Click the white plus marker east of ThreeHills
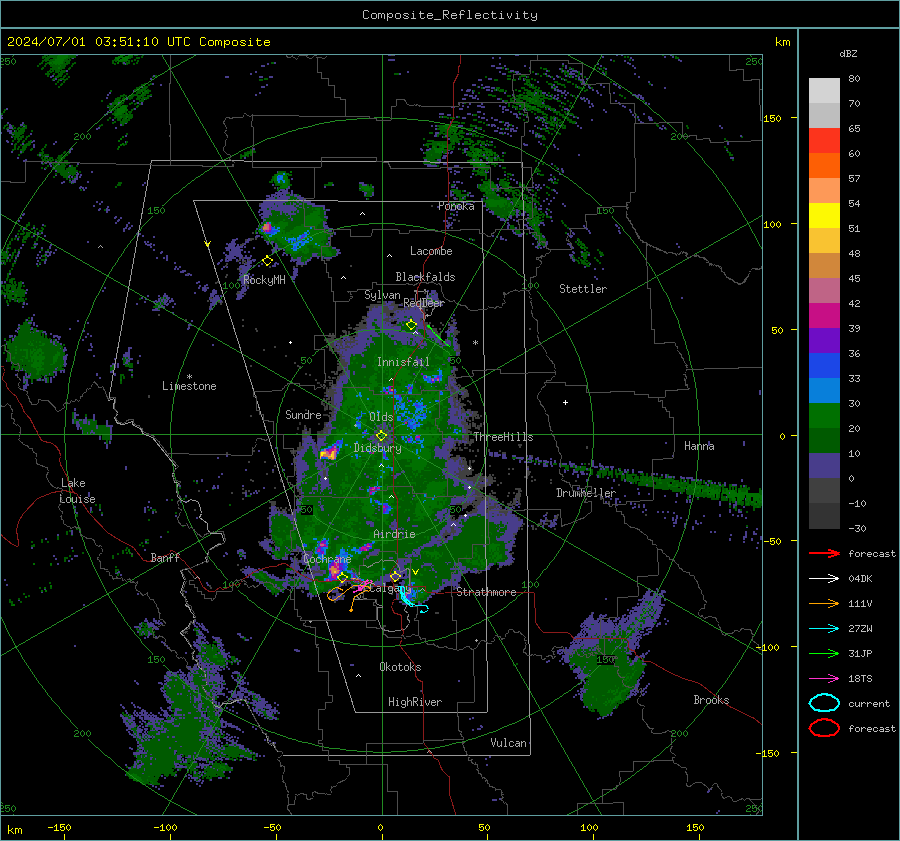The image size is (900, 841). (565, 402)
